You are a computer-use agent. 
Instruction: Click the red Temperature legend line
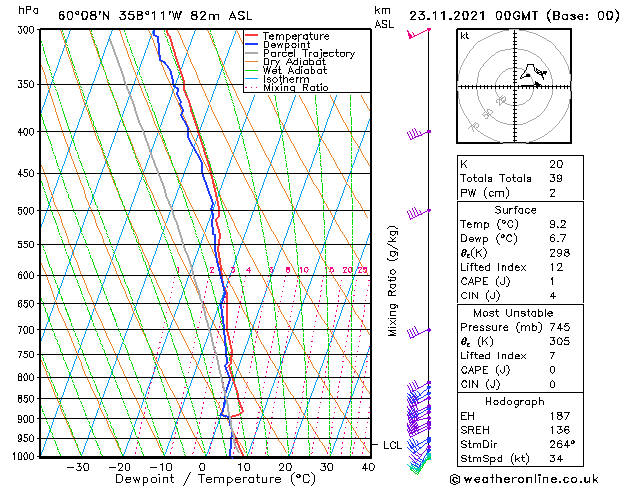click(x=251, y=36)
